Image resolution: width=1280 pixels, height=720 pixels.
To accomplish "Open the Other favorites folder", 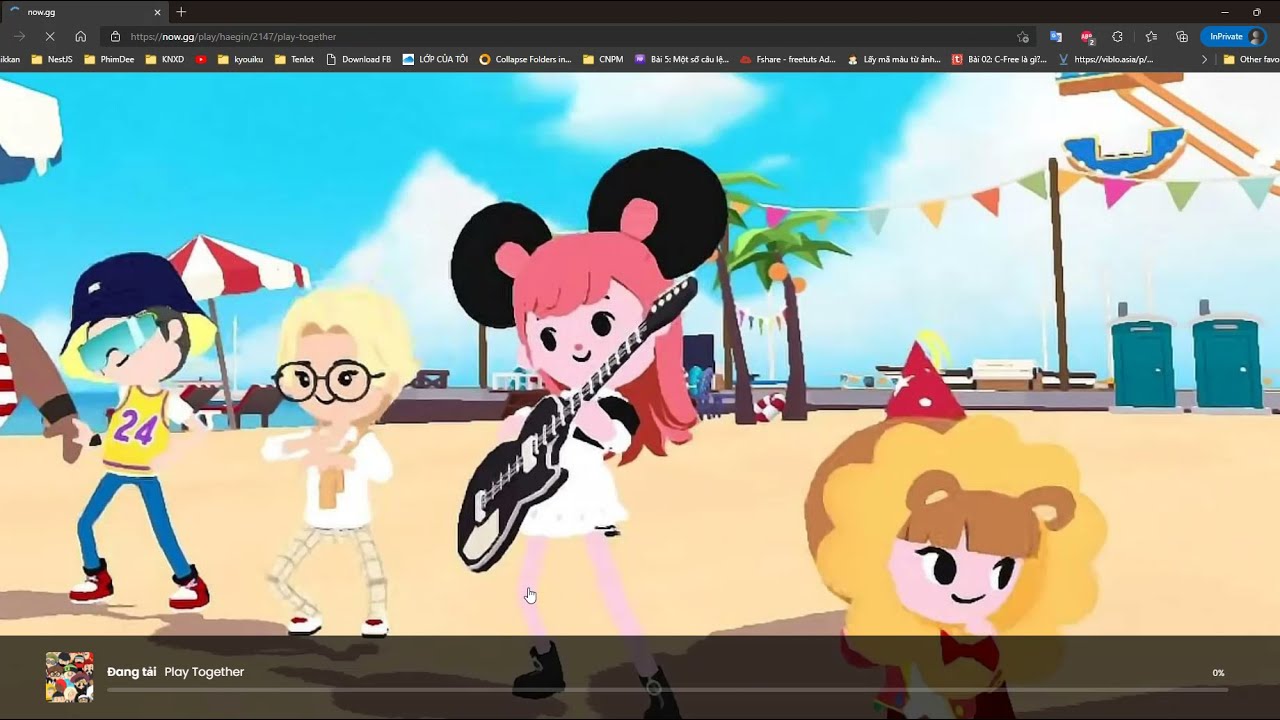I will [1250, 59].
